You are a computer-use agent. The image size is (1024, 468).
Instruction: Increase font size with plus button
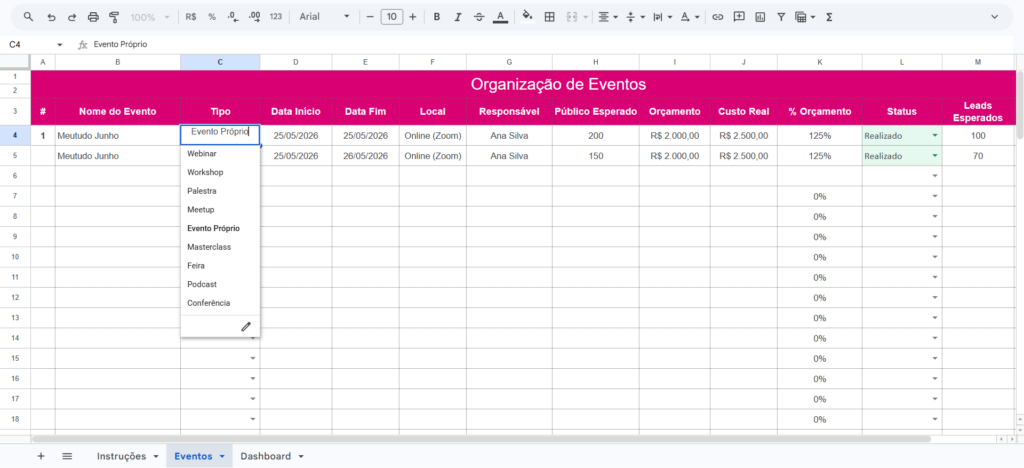(412, 17)
